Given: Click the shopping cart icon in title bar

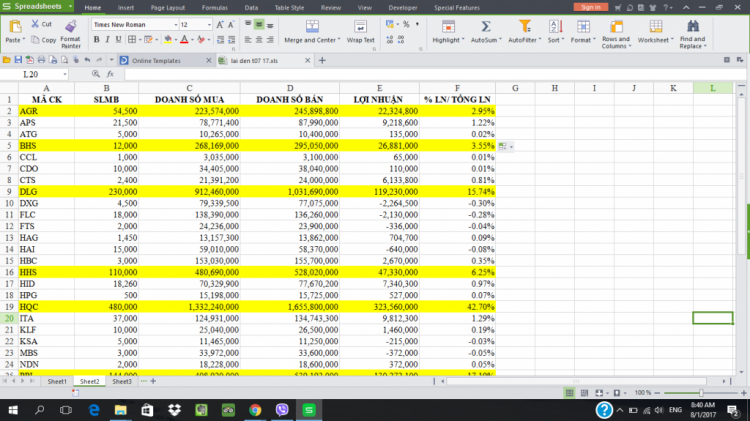Looking at the screenshot, I should (618, 8).
